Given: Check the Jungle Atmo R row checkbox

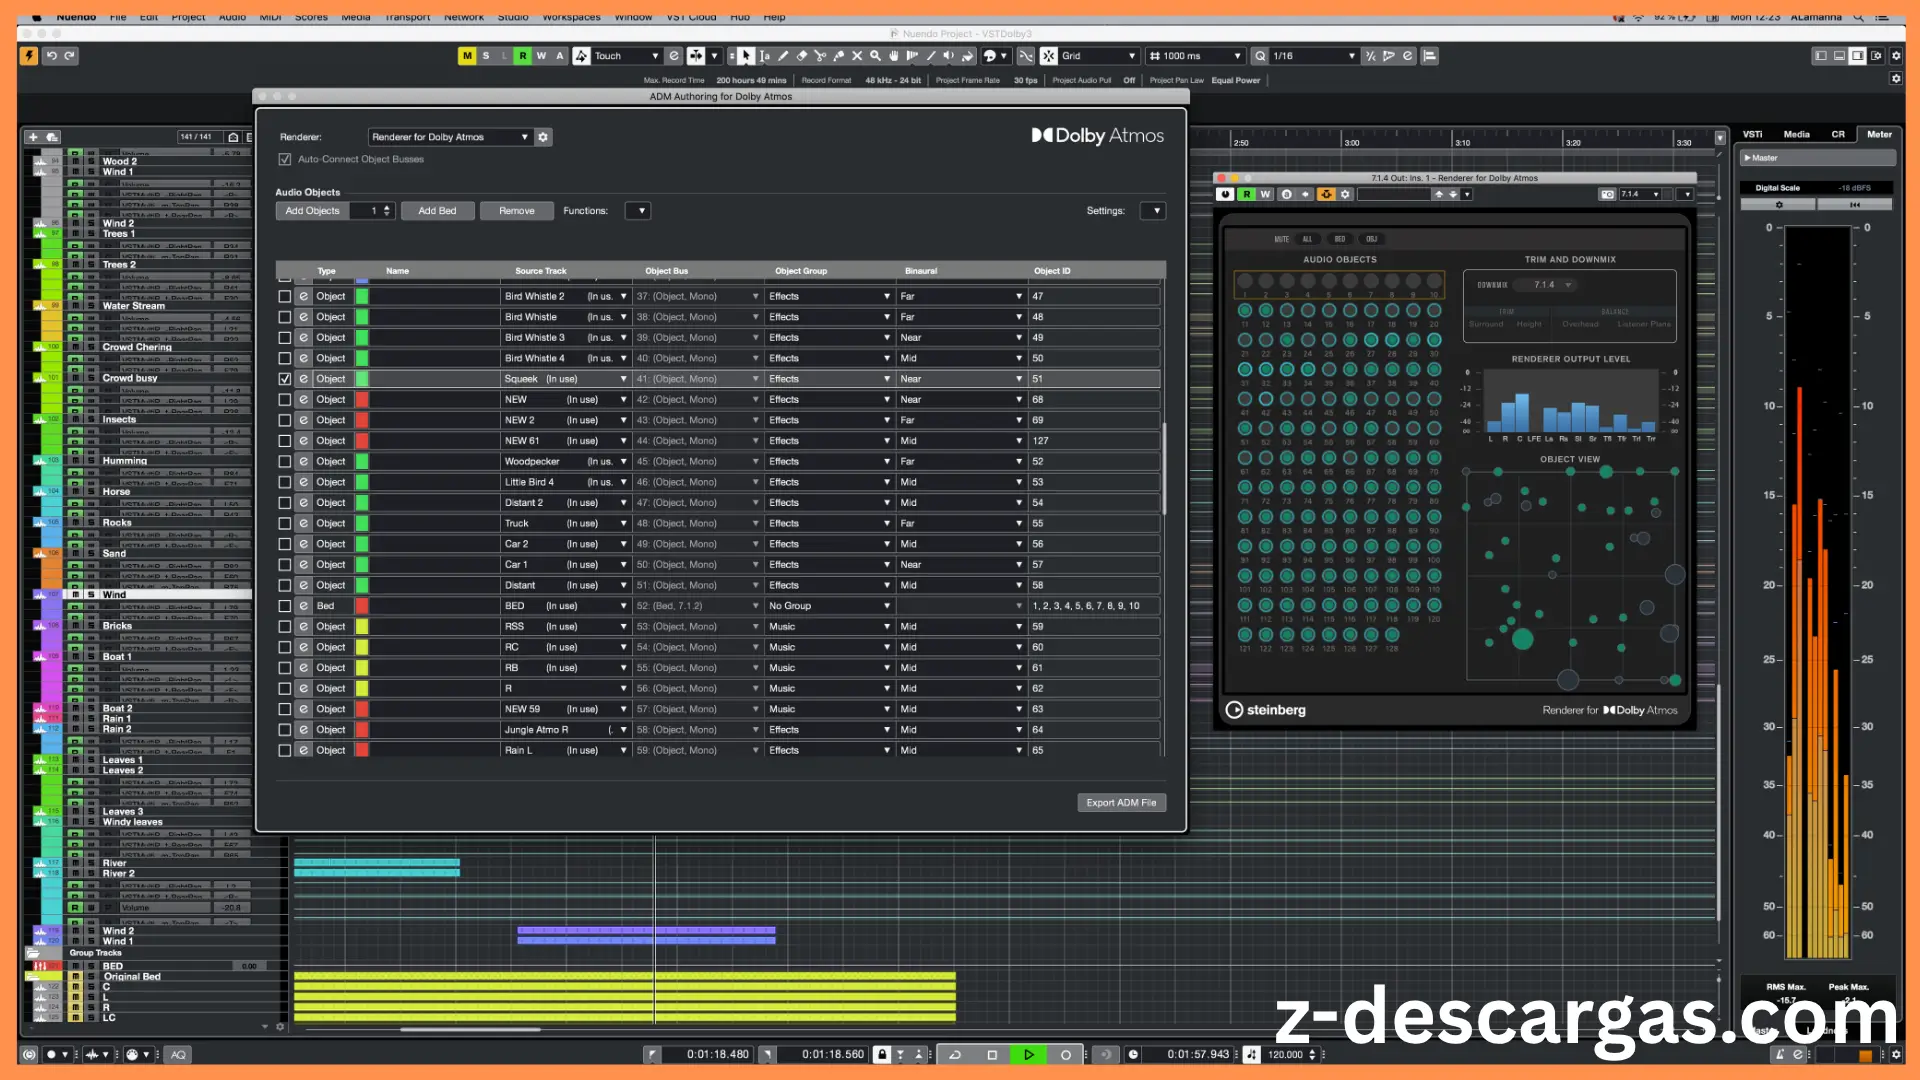Looking at the screenshot, I should (x=285, y=730).
